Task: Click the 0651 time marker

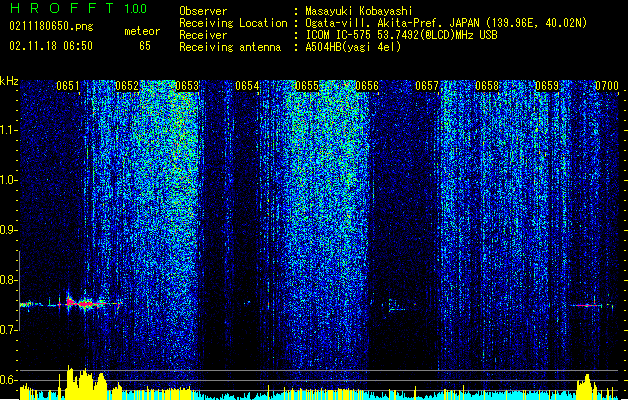Action: [x=68, y=86]
